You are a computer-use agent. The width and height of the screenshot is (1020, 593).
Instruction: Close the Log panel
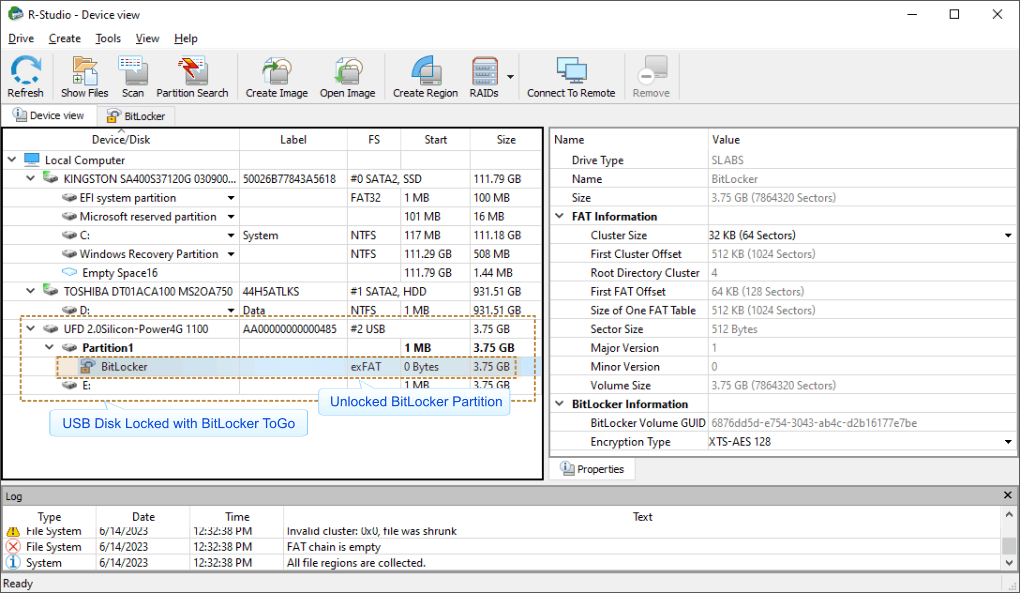coord(1008,495)
